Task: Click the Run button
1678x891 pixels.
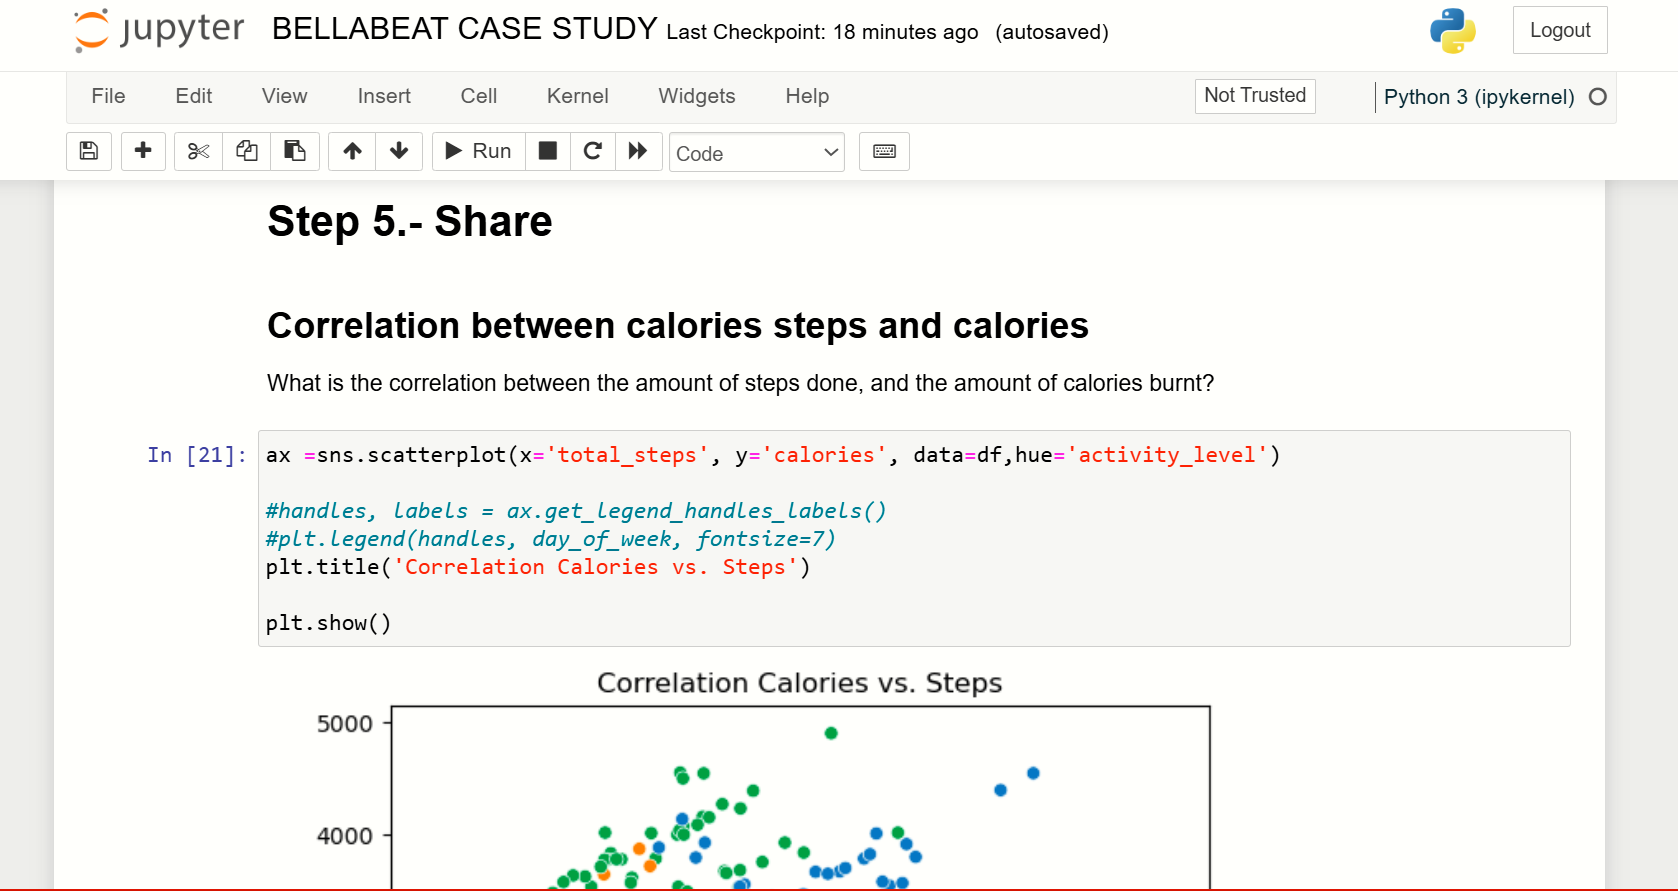Action: (479, 152)
